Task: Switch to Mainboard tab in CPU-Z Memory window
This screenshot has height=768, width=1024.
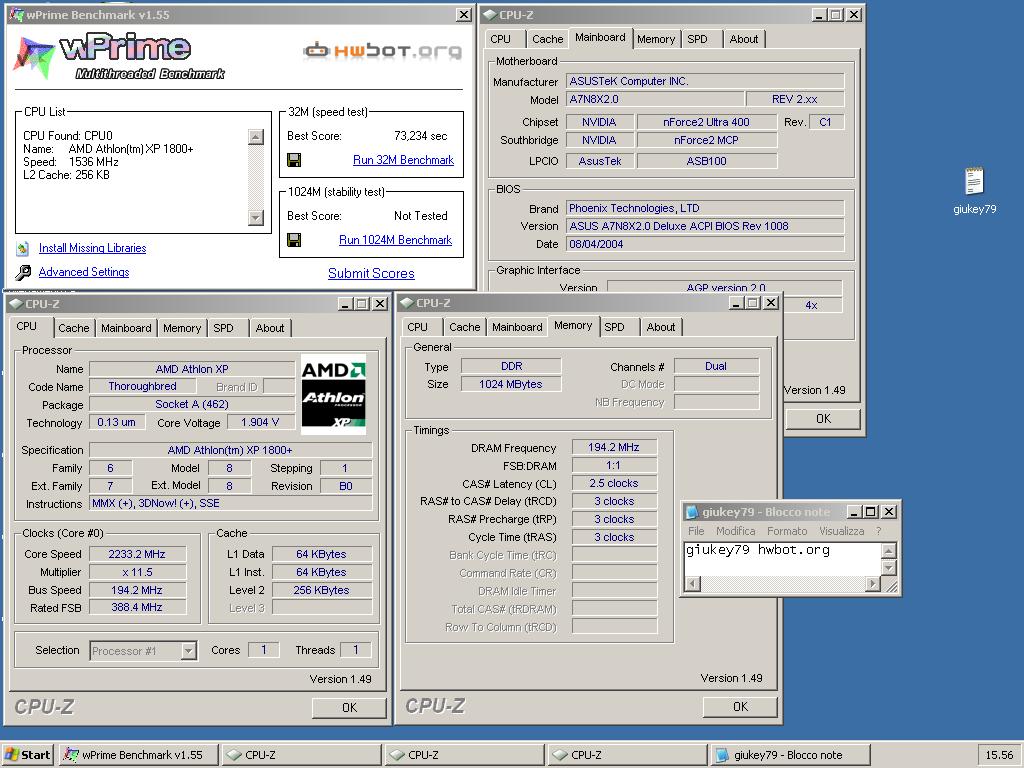Action: (x=517, y=327)
